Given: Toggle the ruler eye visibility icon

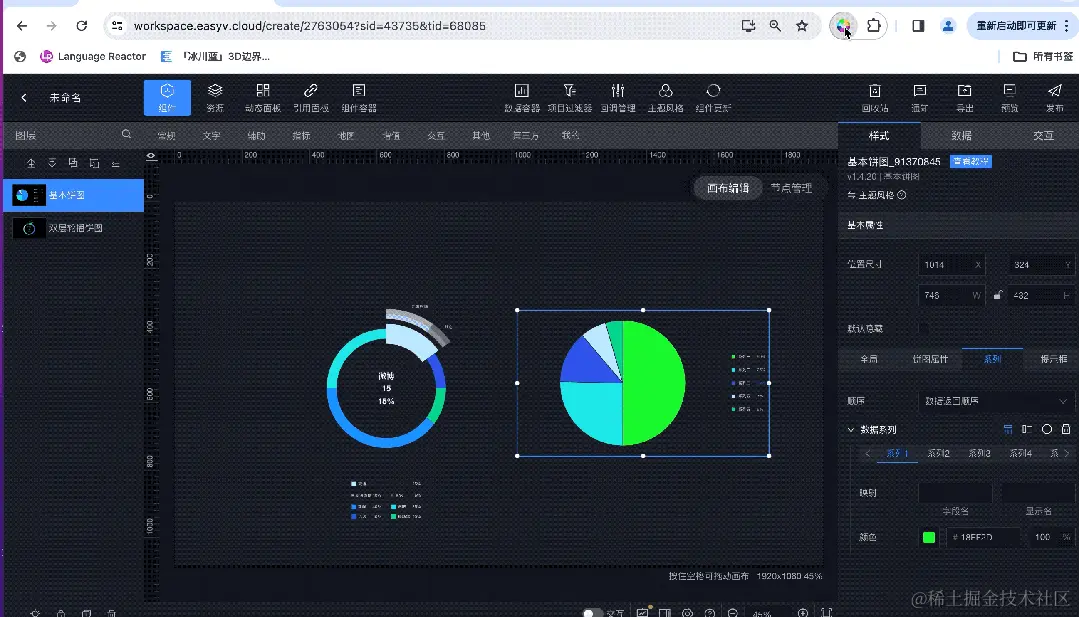Looking at the screenshot, I should click(151, 156).
